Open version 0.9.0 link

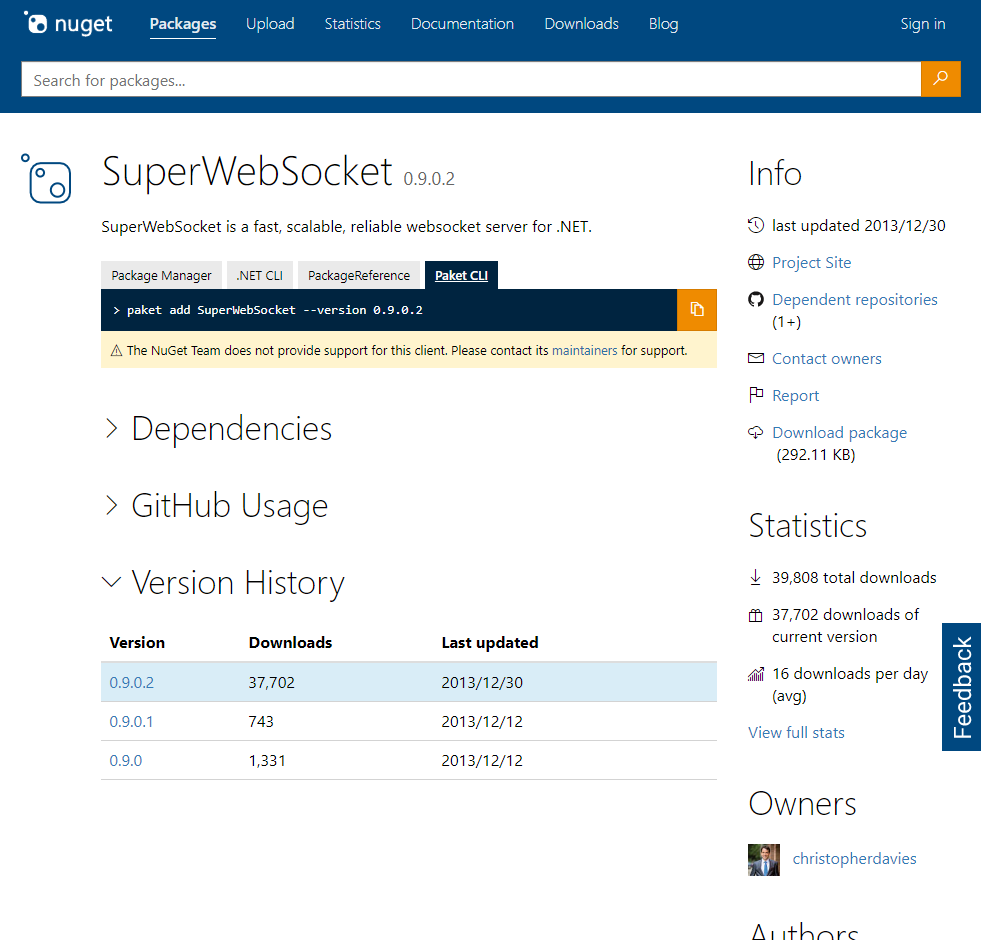click(x=126, y=760)
